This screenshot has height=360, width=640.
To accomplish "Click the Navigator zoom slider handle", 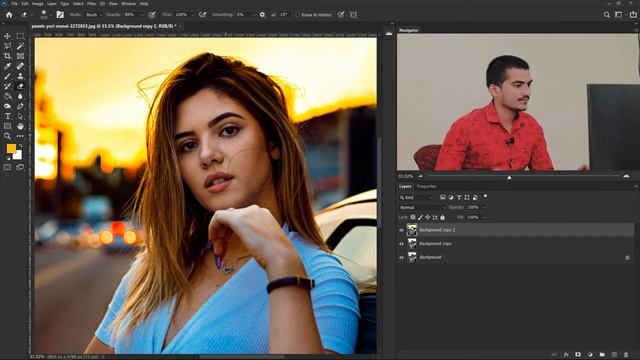I will coord(509,178).
